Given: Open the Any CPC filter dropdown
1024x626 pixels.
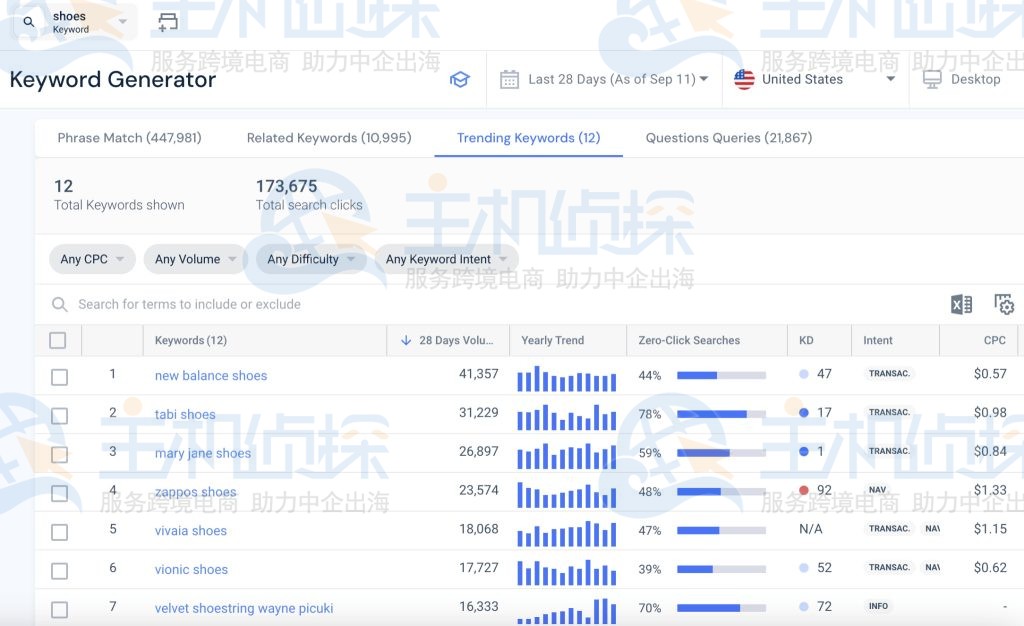Looking at the screenshot, I should [92, 259].
